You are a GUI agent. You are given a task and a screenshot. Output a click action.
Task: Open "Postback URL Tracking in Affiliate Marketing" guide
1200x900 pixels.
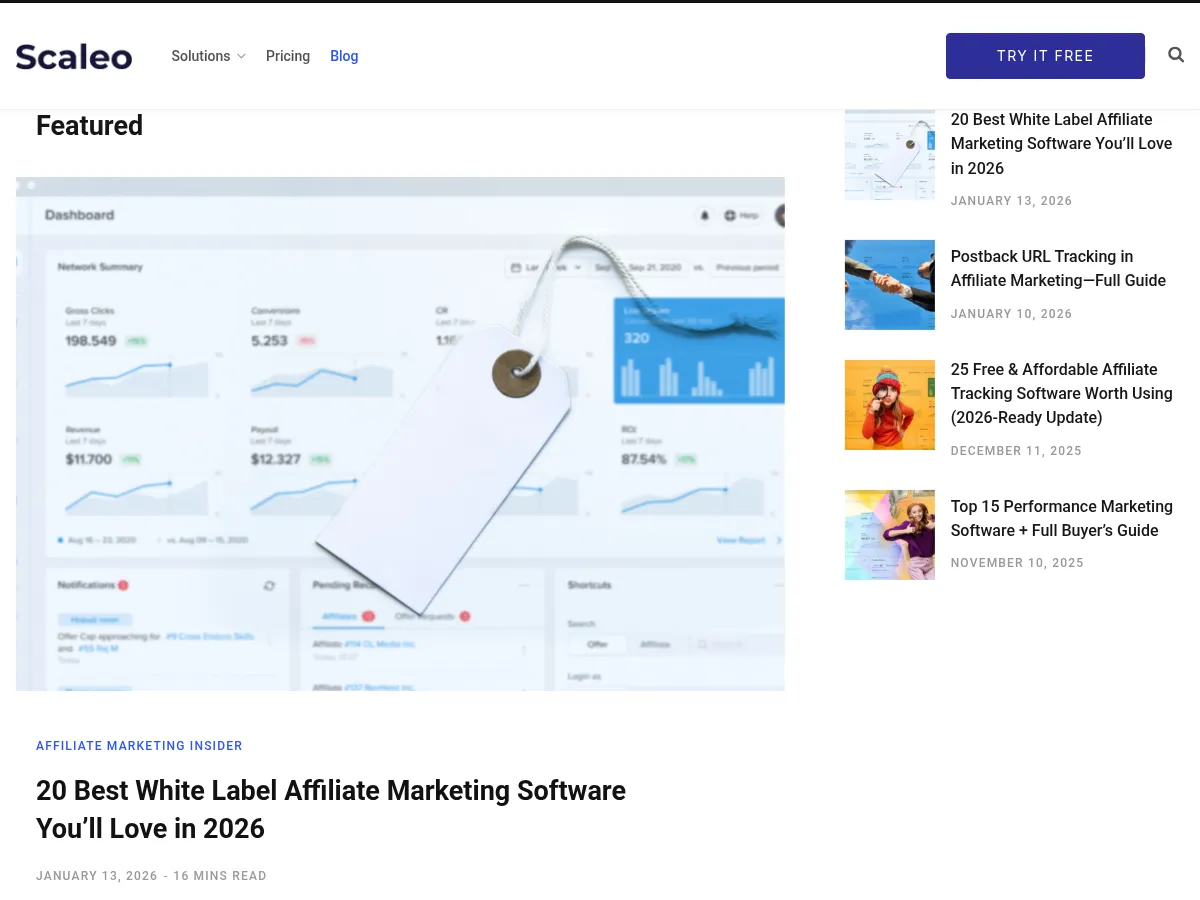[1058, 268]
